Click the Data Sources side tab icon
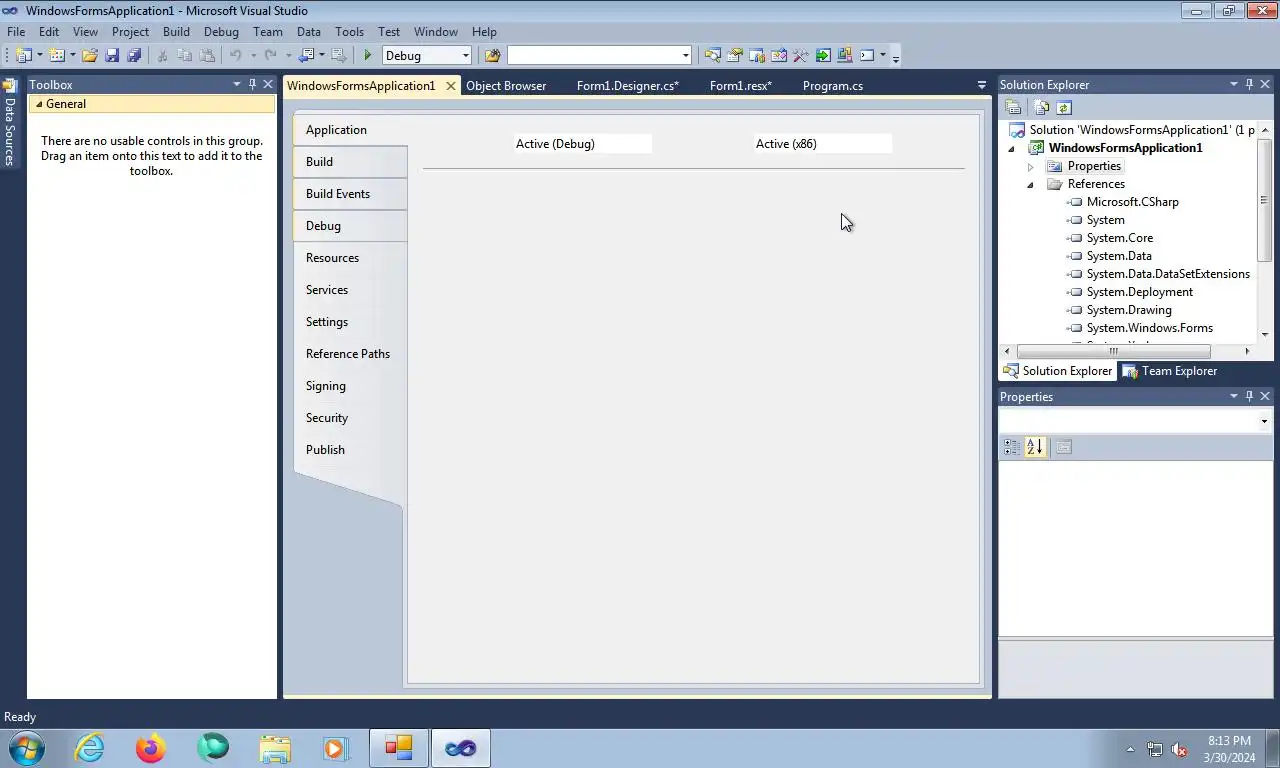The width and height of the screenshot is (1280, 768). click(x=9, y=86)
